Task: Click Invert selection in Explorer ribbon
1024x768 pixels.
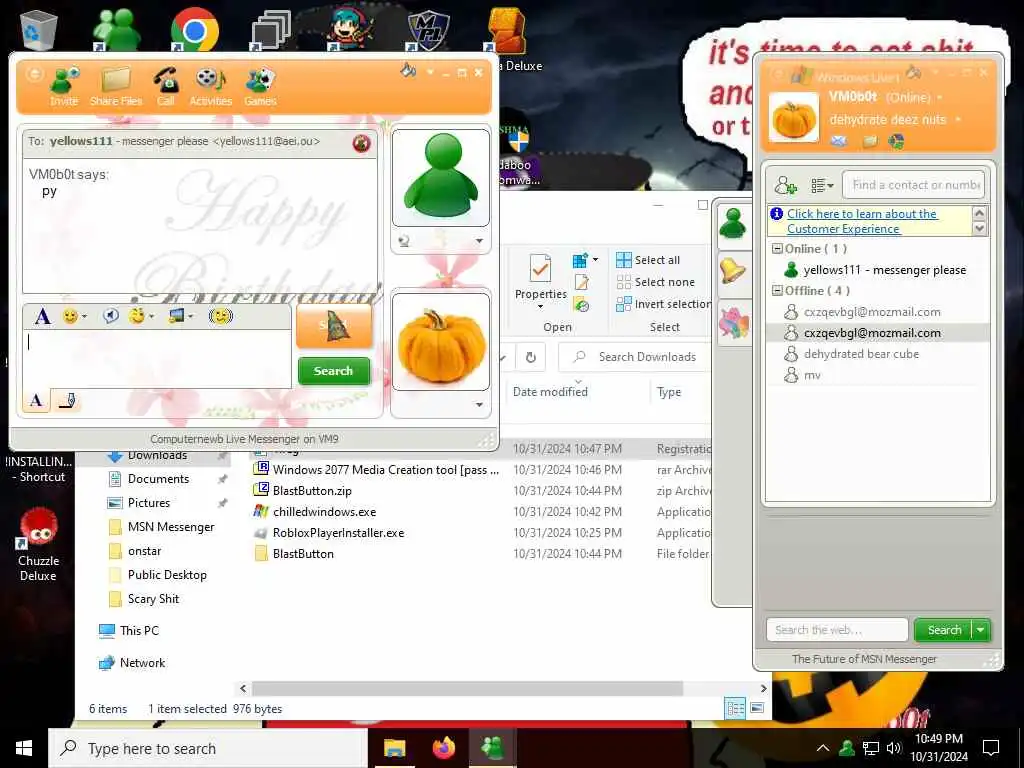Action: (664, 304)
